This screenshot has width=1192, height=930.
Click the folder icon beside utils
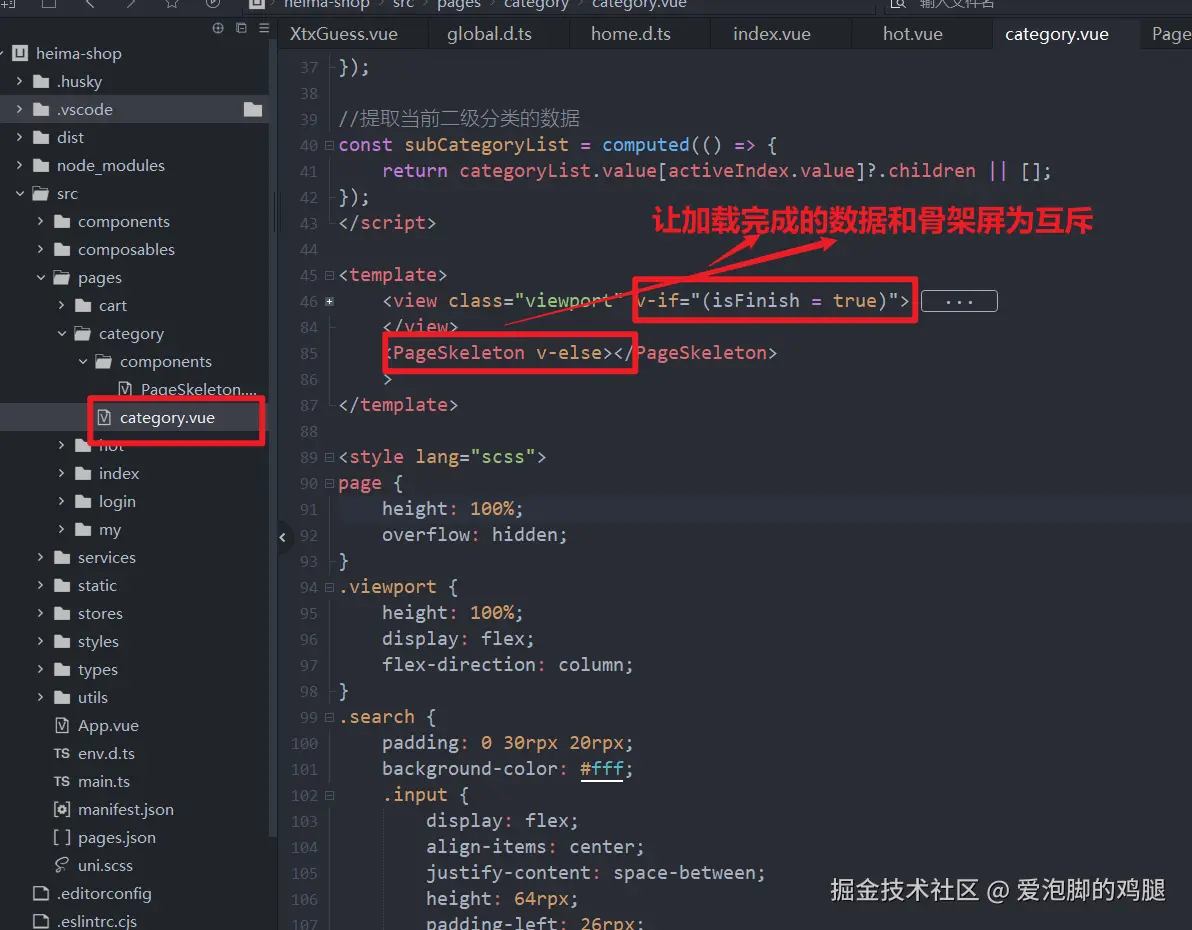coord(62,697)
